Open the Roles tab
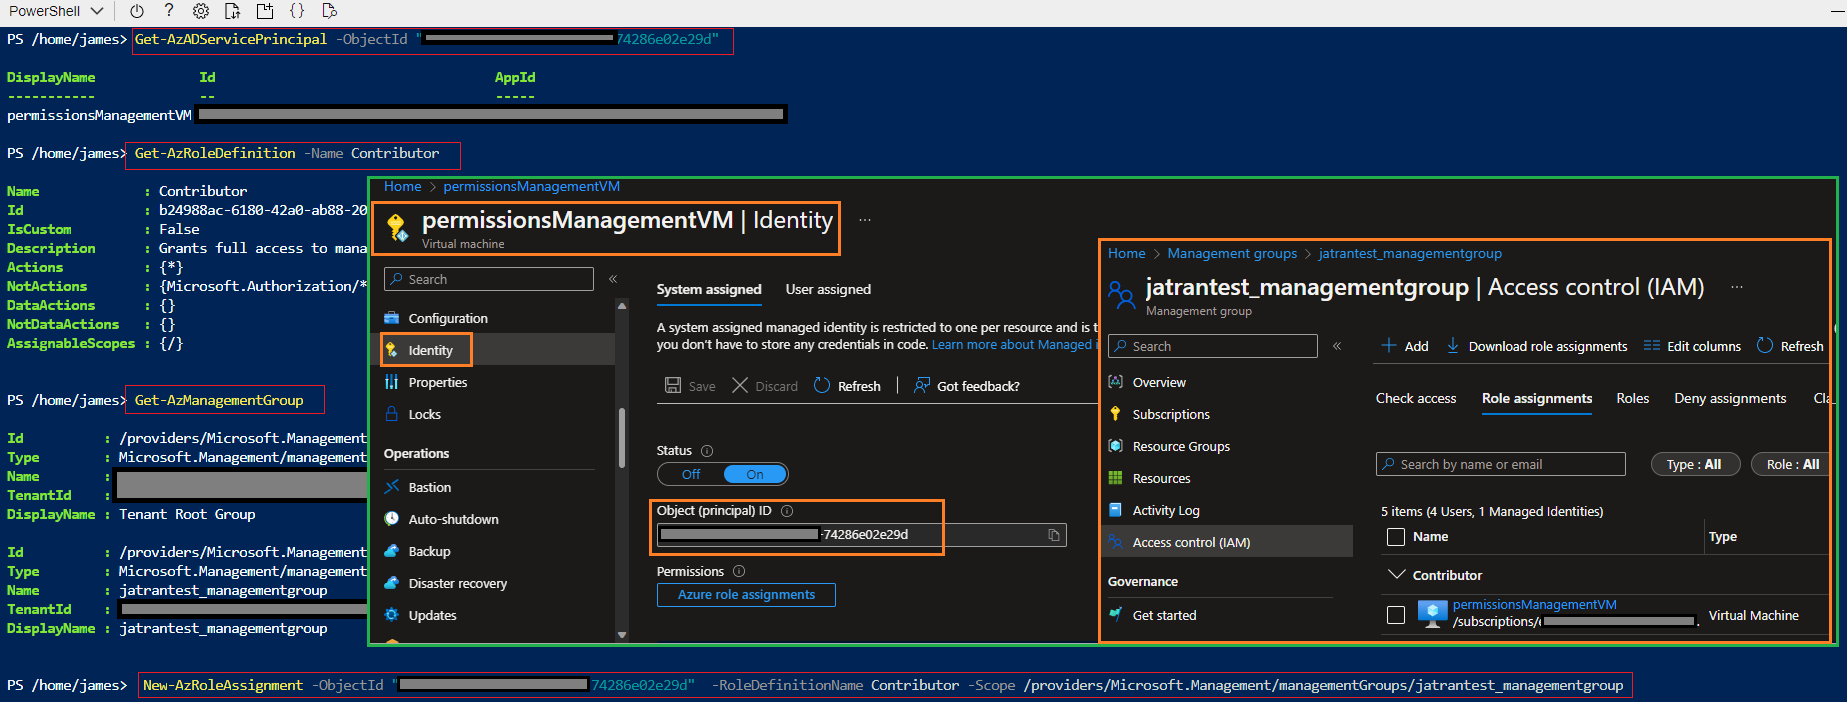 point(1633,398)
